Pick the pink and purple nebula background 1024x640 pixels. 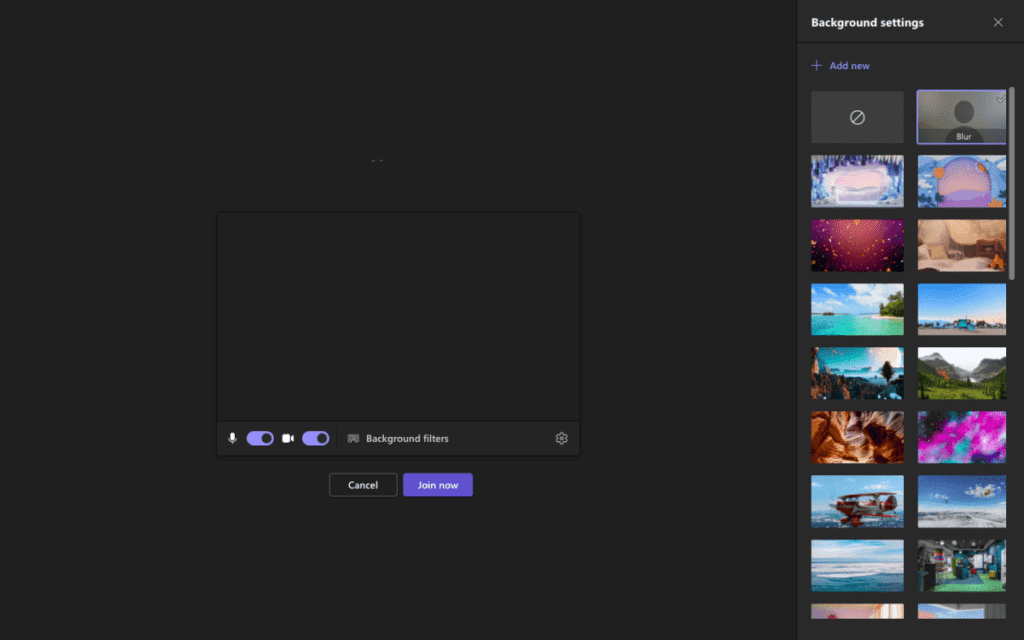click(962, 437)
